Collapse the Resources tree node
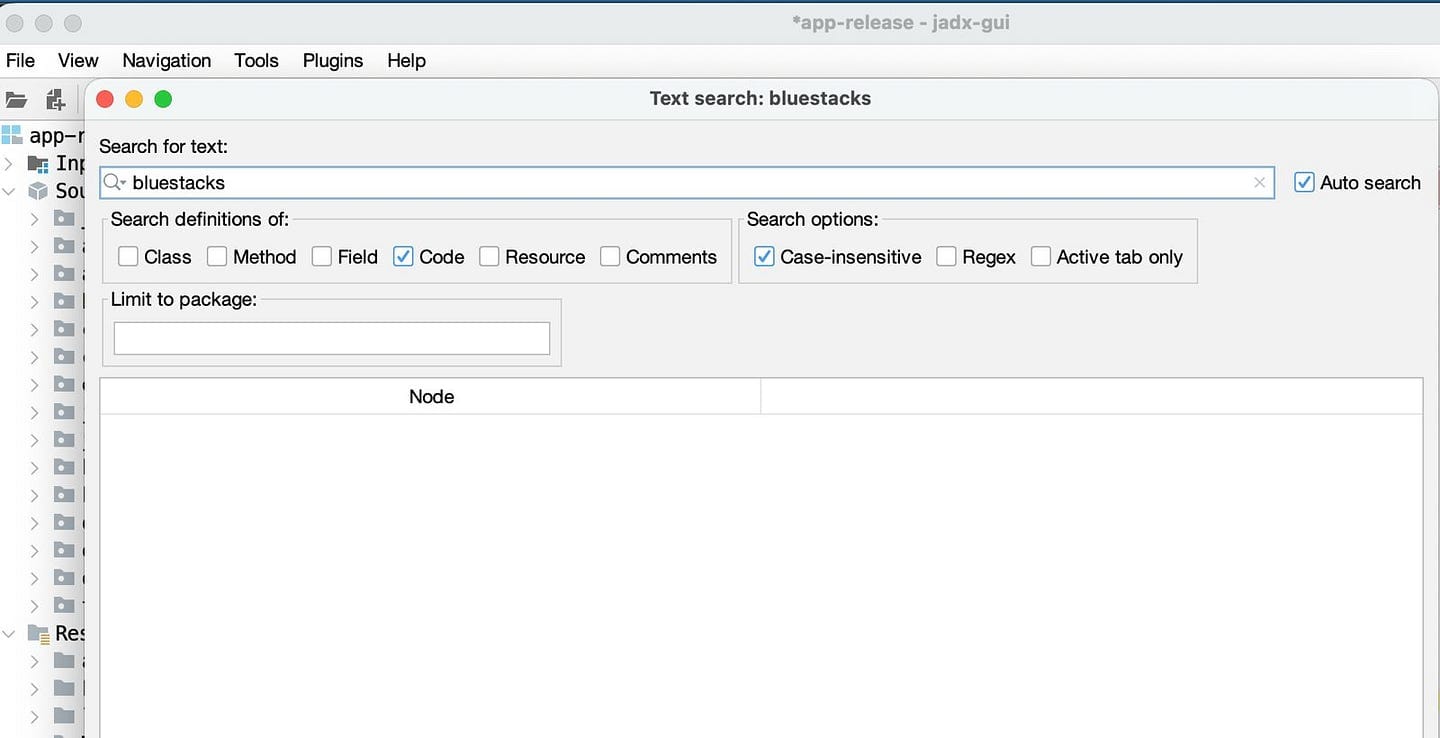Image resolution: width=1440 pixels, height=738 pixels. tap(9, 633)
